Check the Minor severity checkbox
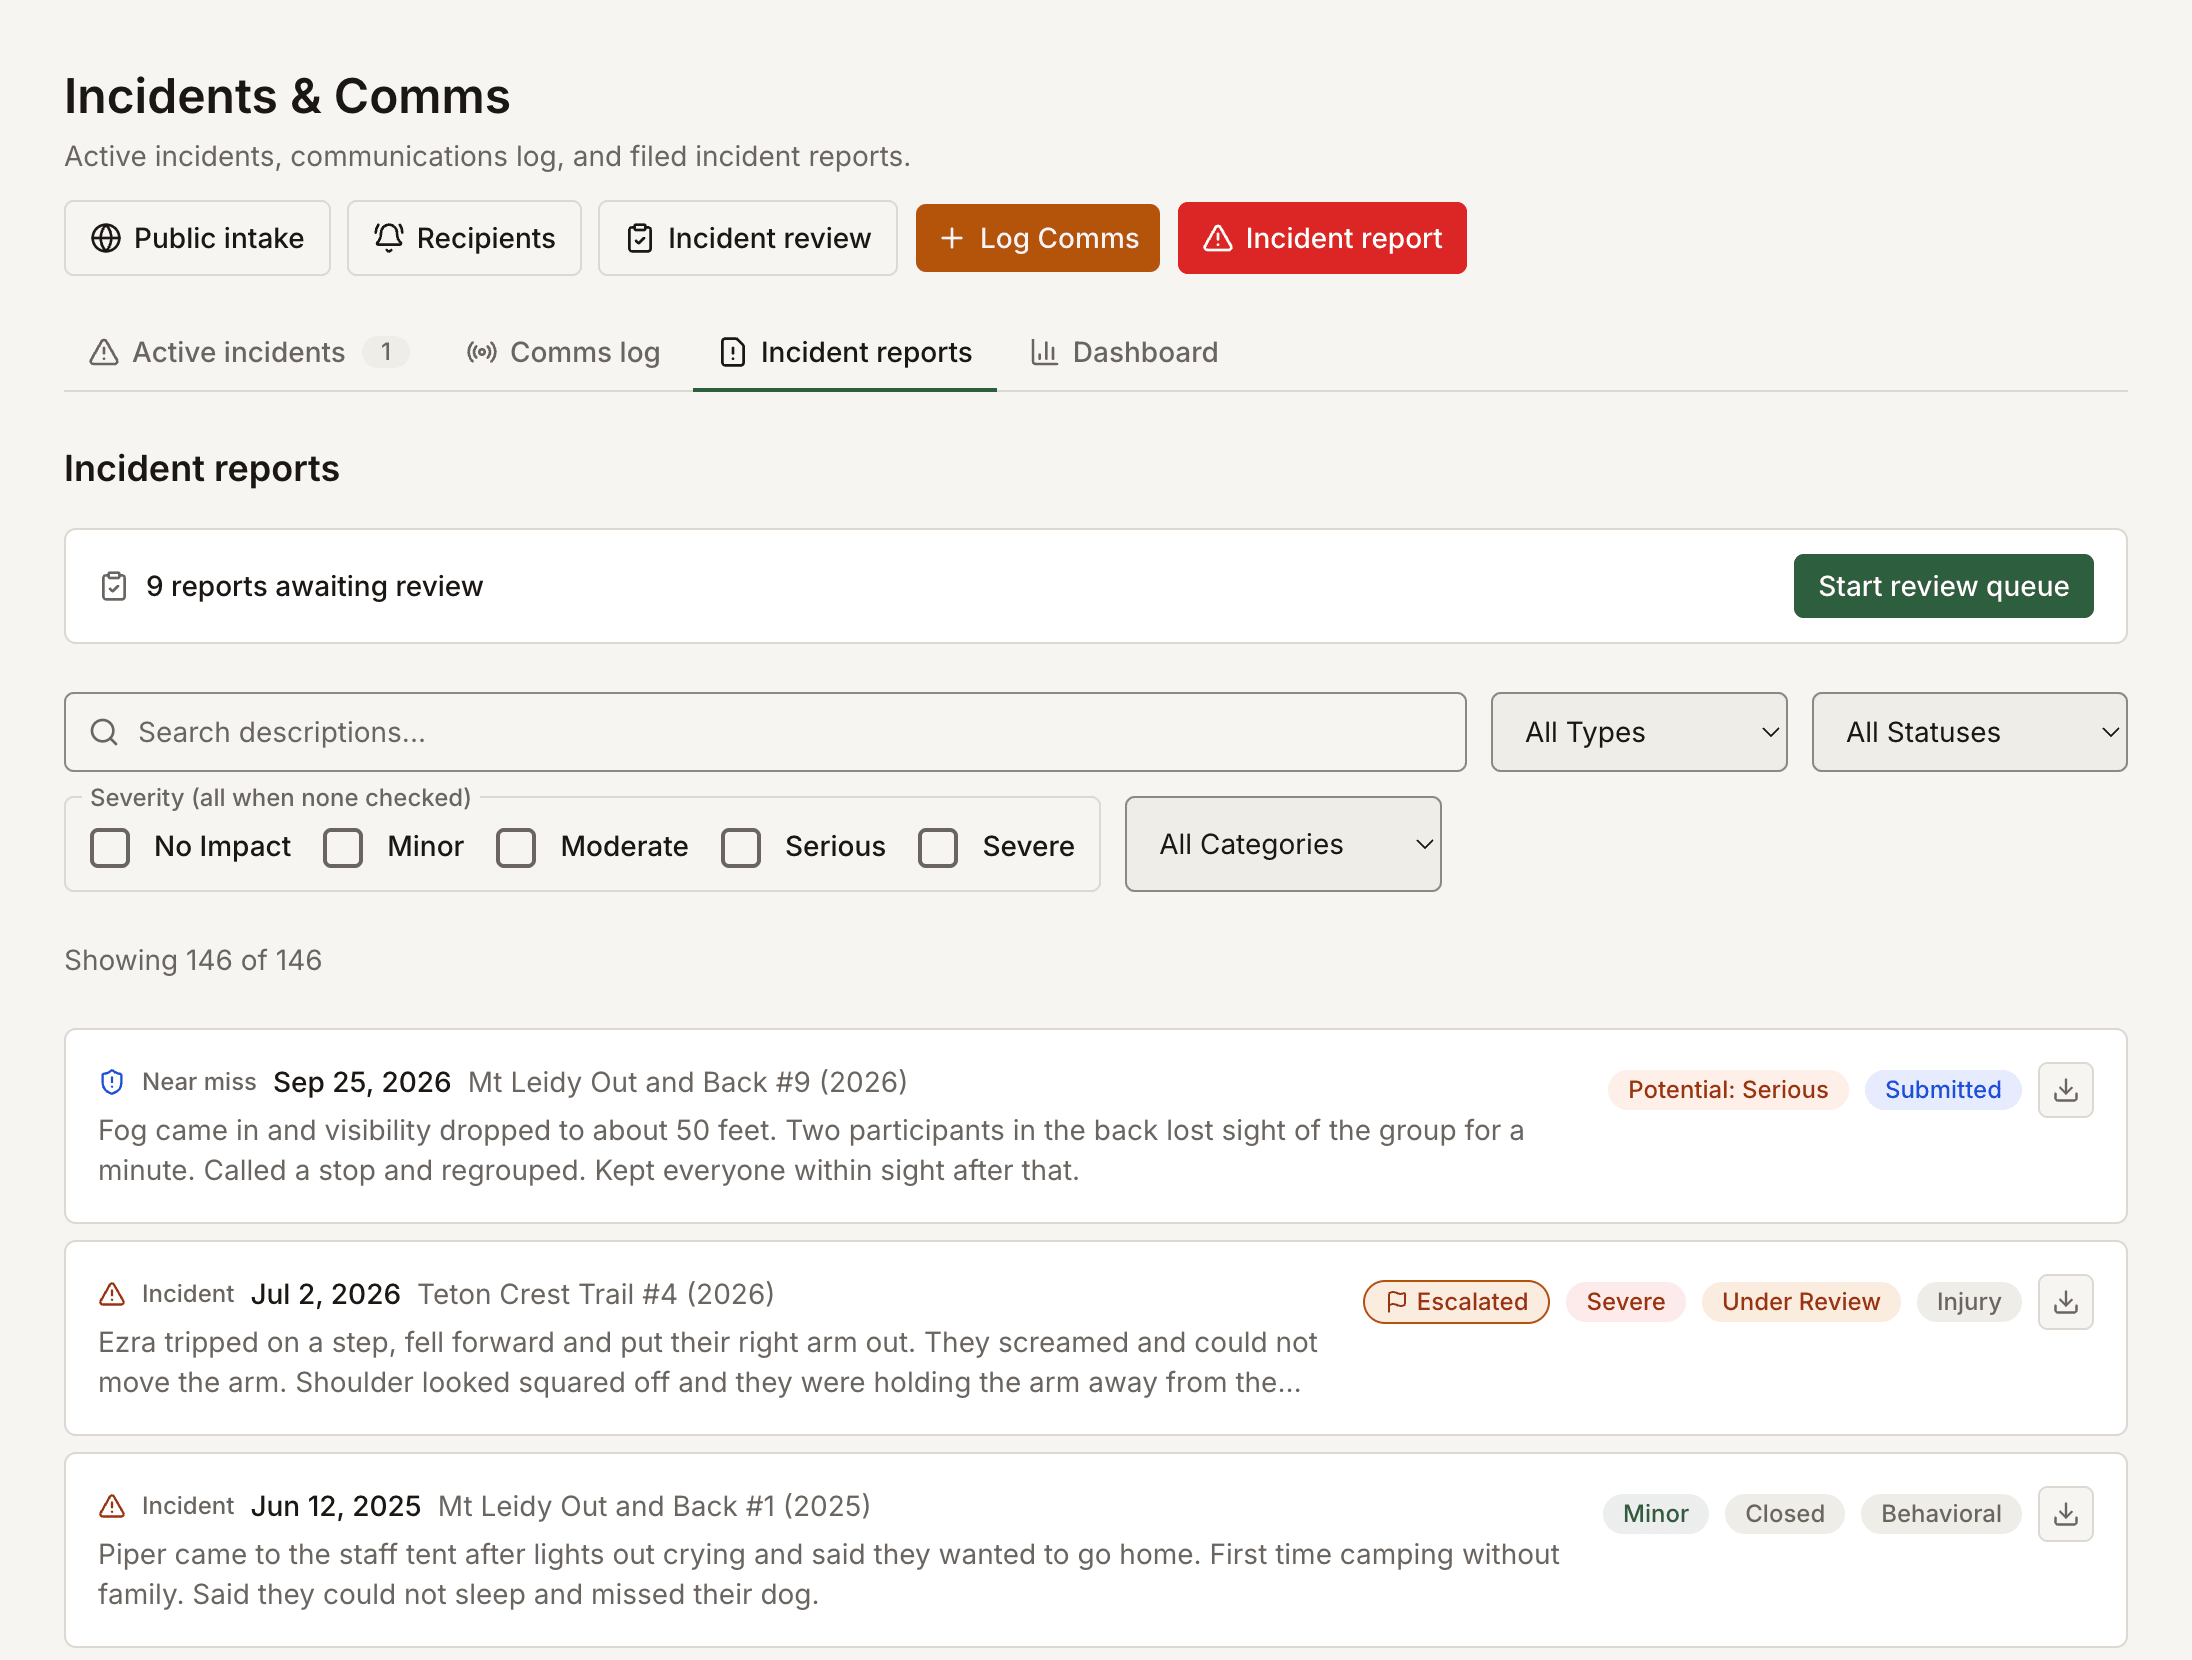The width and height of the screenshot is (2192, 1660). (343, 847)
